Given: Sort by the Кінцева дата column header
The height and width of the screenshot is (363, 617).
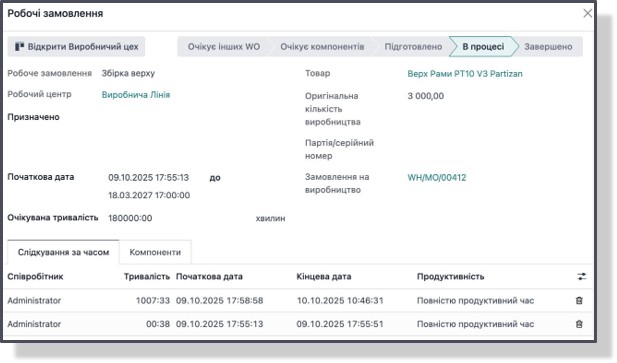Looking at the screenshot, I should coord(324,276).
